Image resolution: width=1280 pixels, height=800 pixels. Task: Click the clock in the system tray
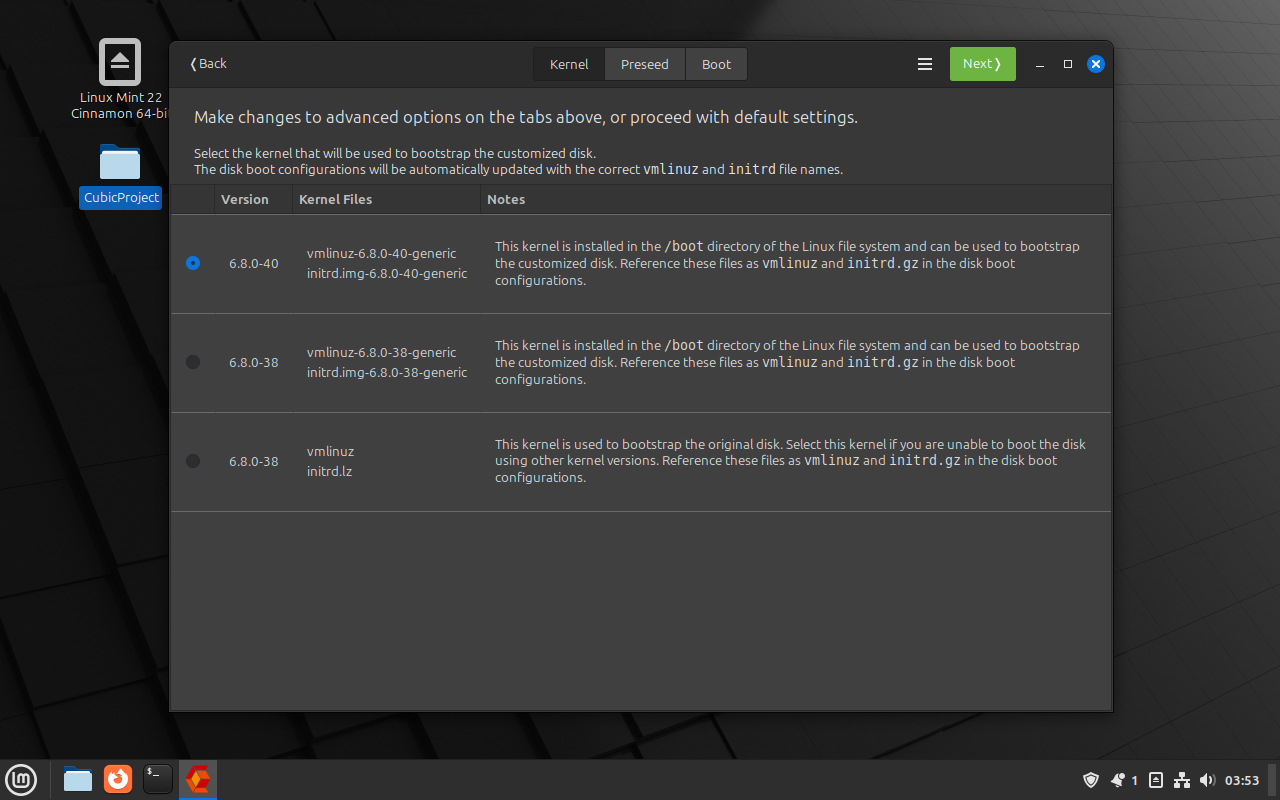tap(1242, 780)
